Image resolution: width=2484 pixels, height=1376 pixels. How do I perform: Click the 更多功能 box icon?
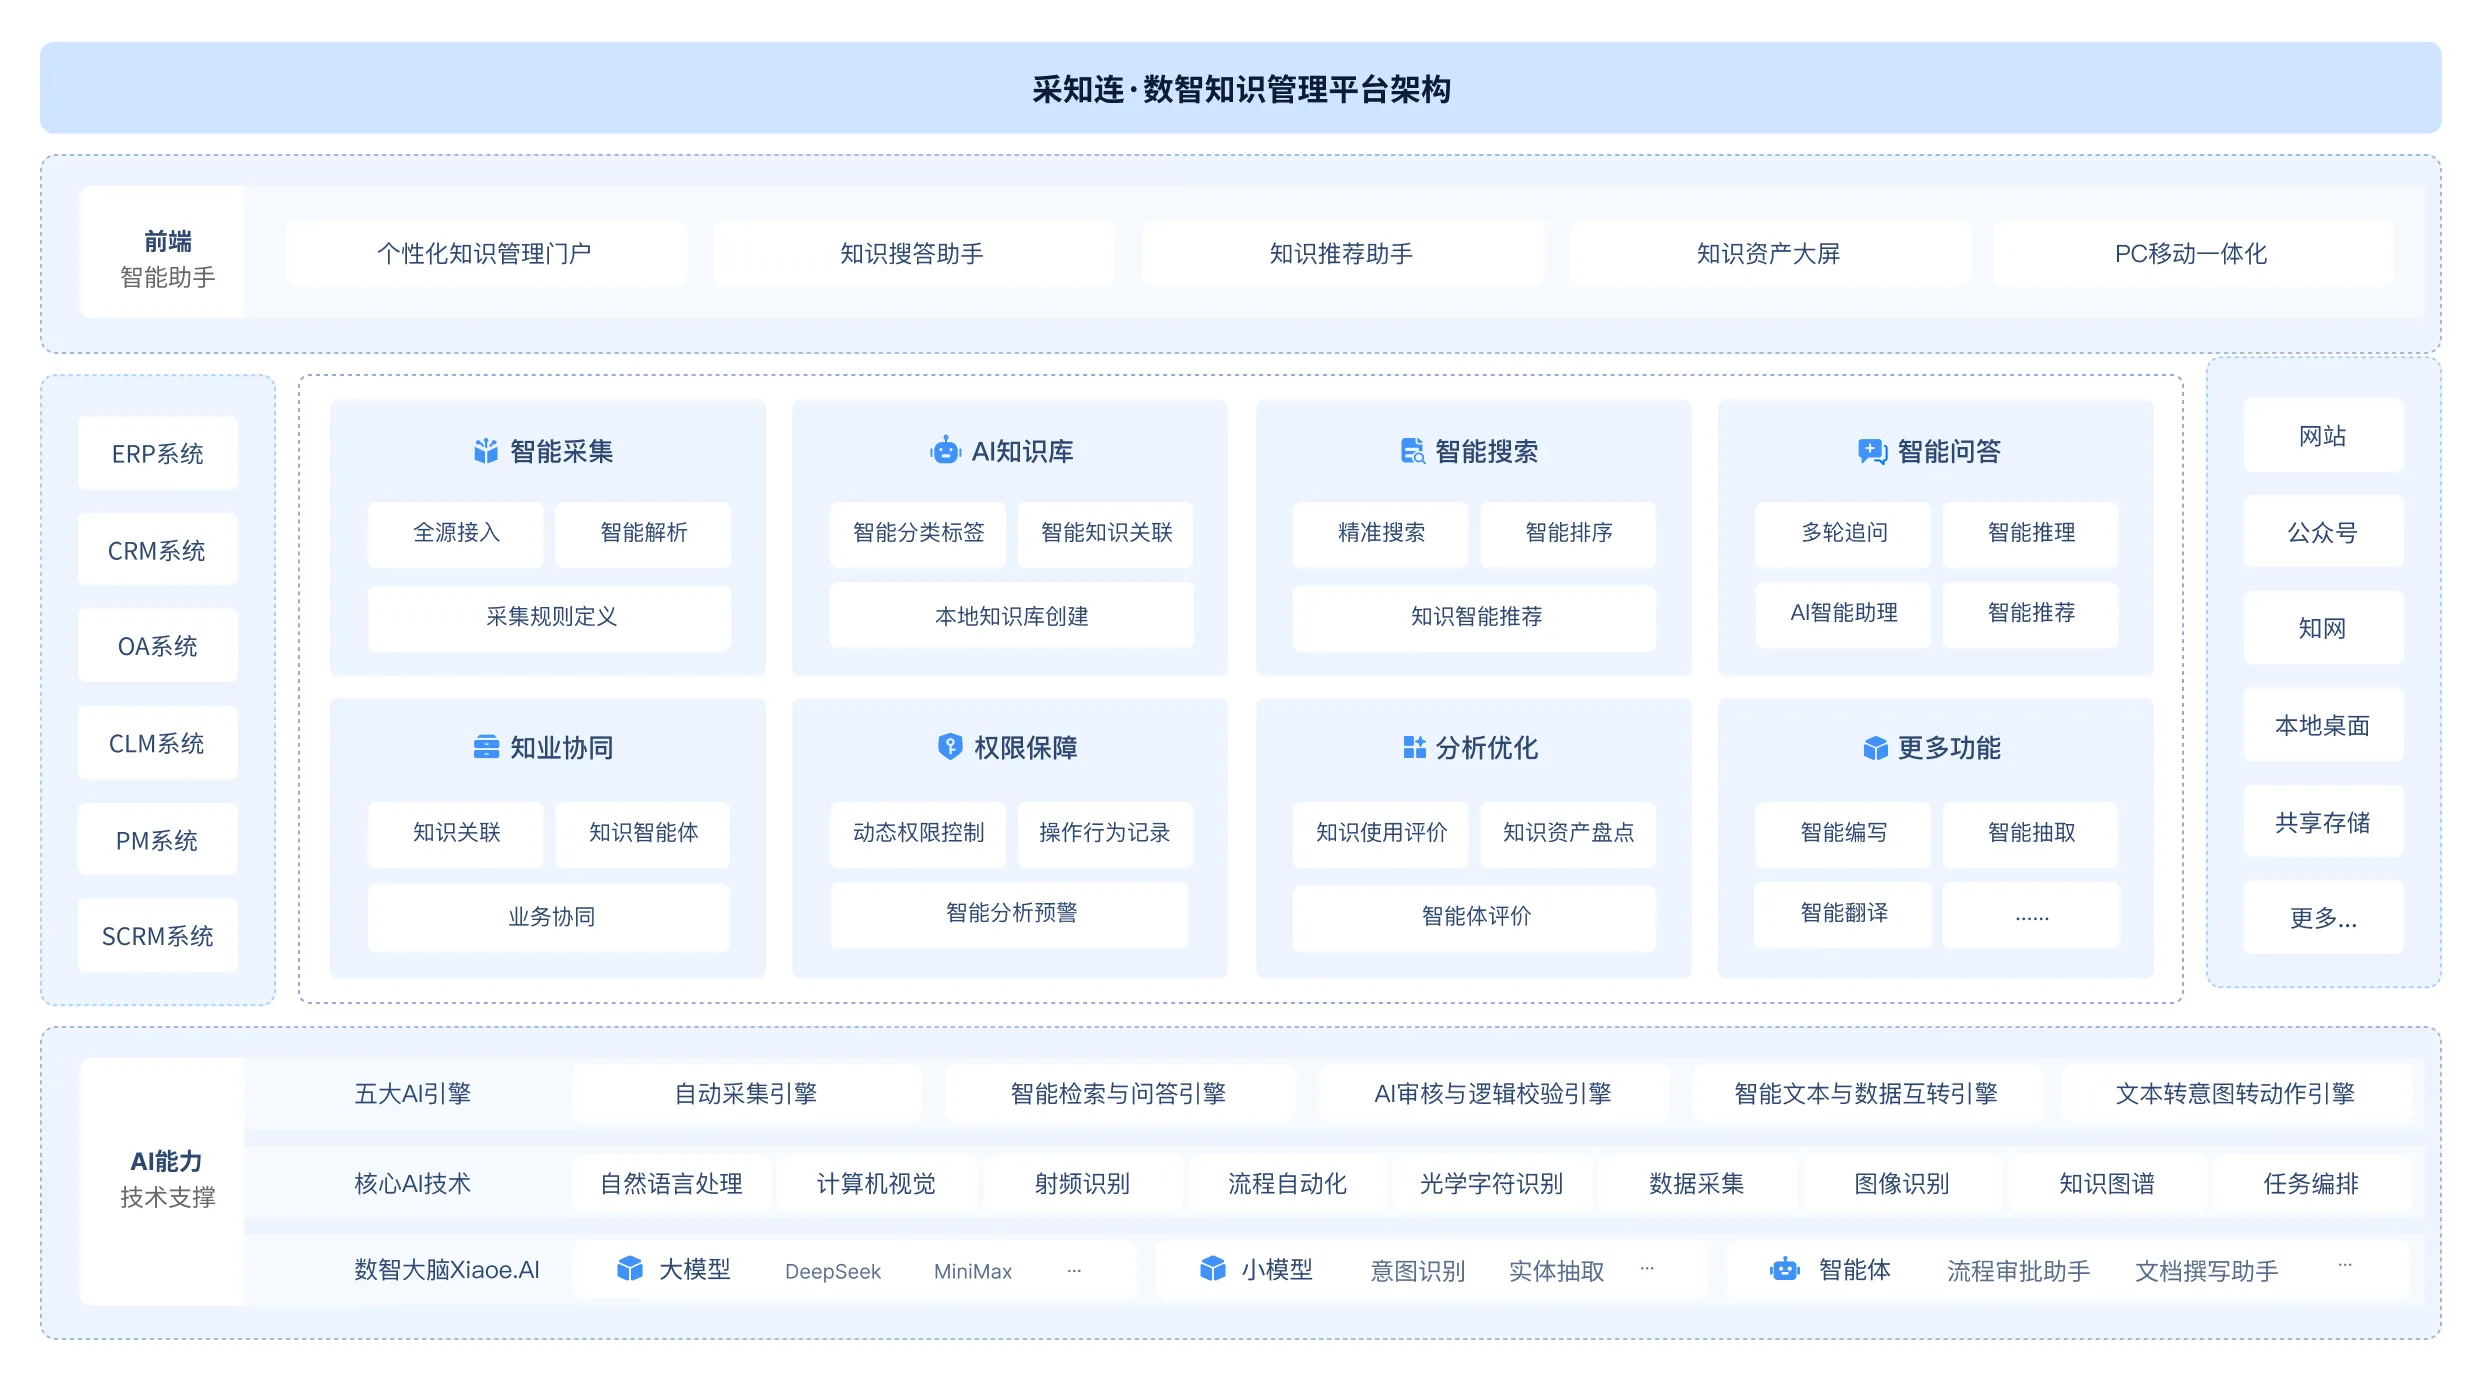pos(1876,748)
